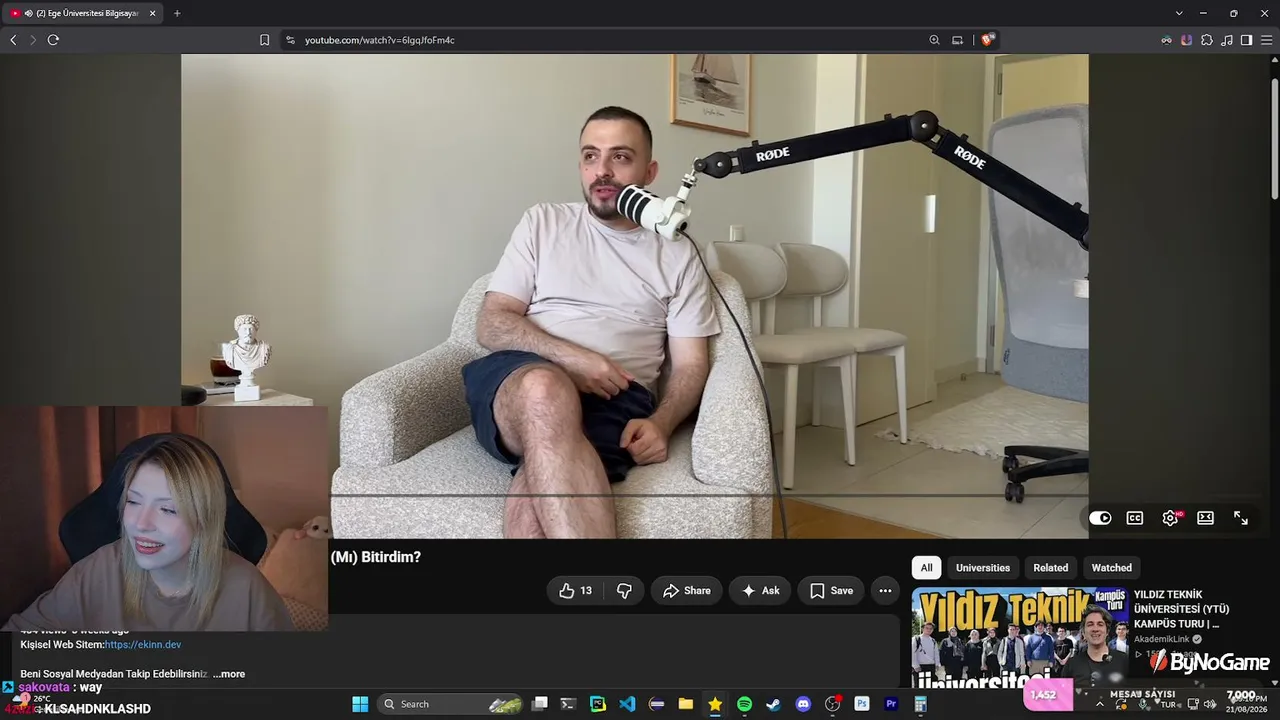The width and height of the screenshot is (1280, 720).
Task: Open the Extensions puzzle icon
Action: (1207, 40)
